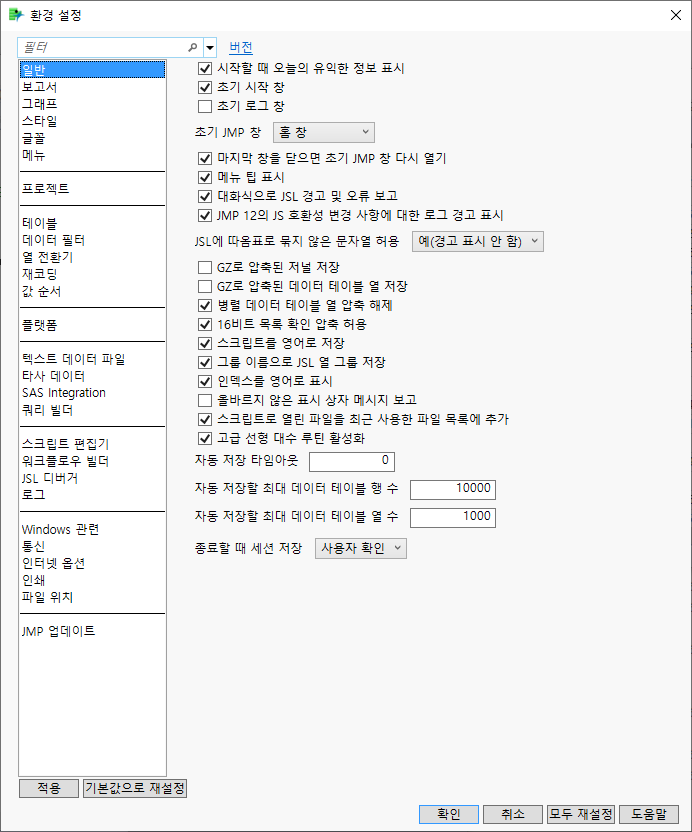Viewport: 692px width, 832px height.
Task: Open 테이블 preferences
Action: (x=92, y=223)
